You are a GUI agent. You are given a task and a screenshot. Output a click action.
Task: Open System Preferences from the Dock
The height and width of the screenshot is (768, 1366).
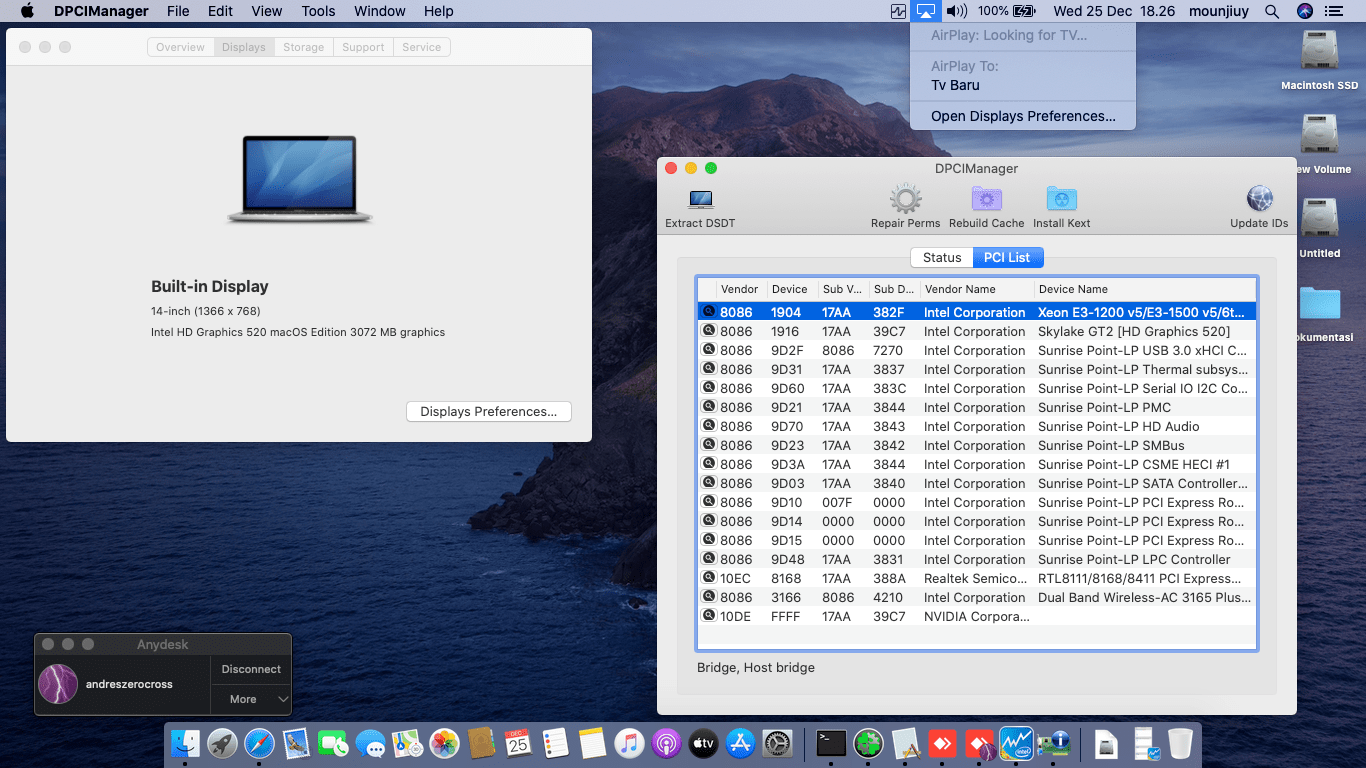click(777, 743)
